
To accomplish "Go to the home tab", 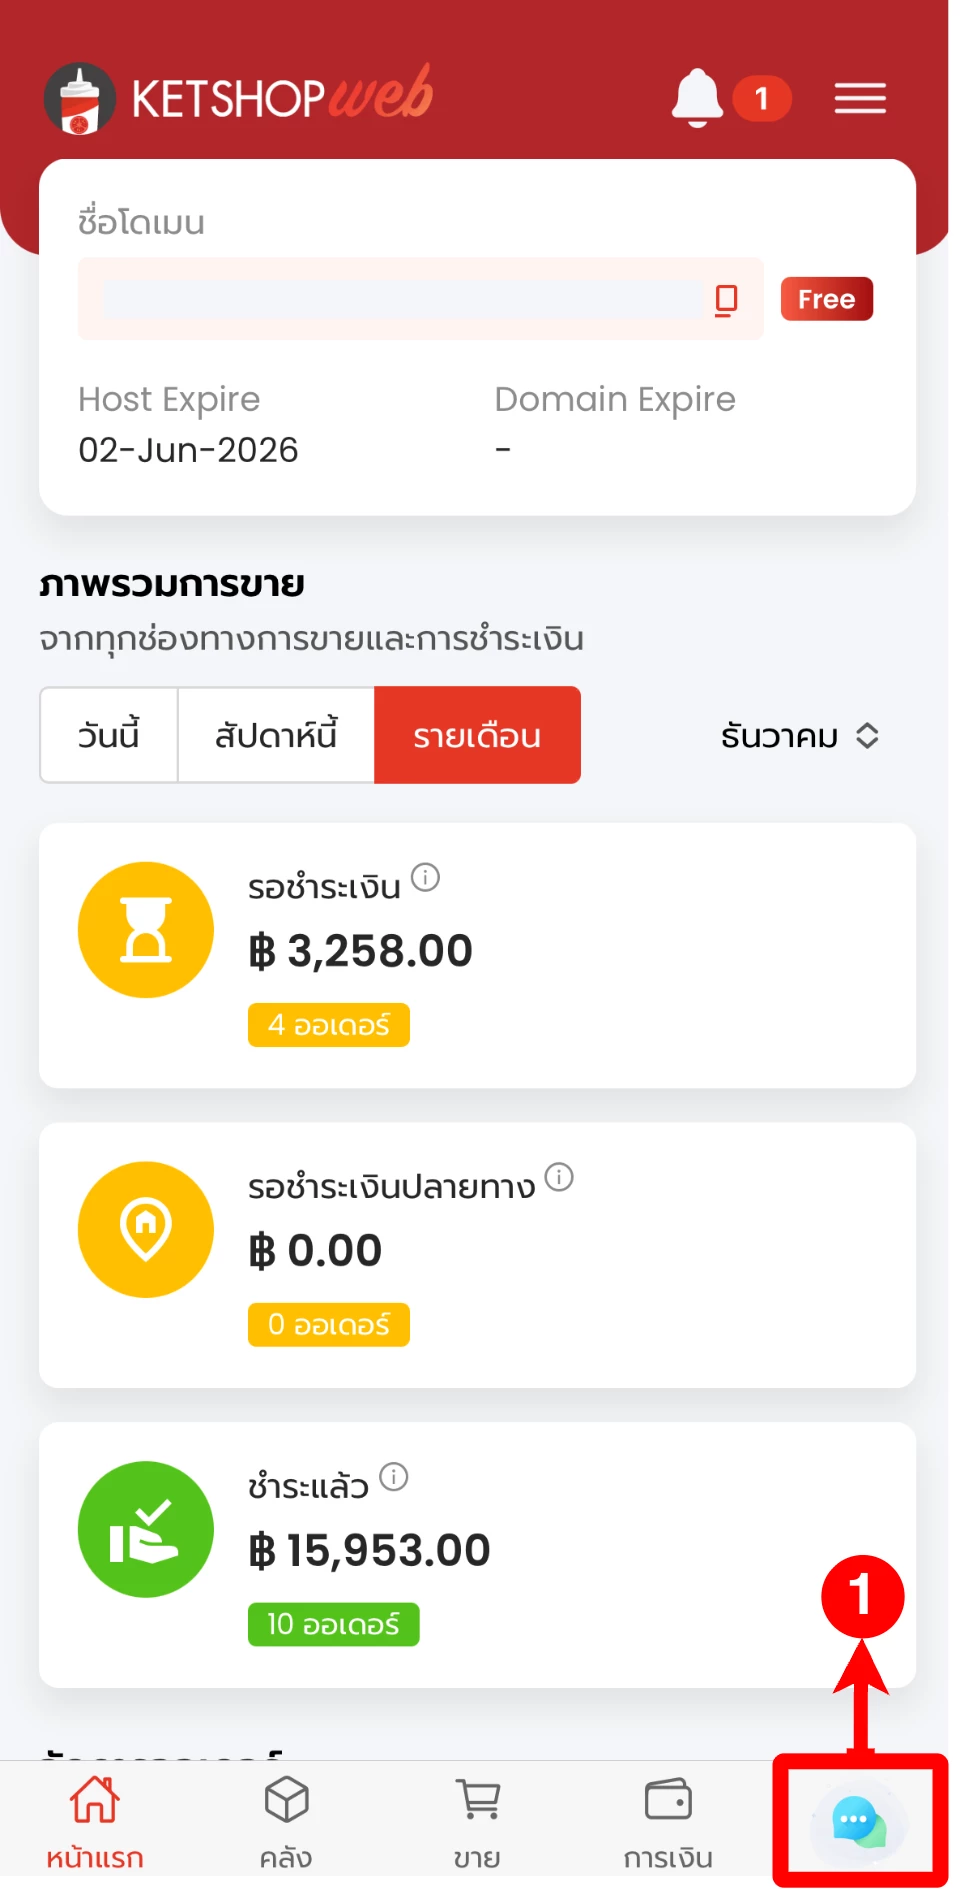I will click(x=95, y=1822).
